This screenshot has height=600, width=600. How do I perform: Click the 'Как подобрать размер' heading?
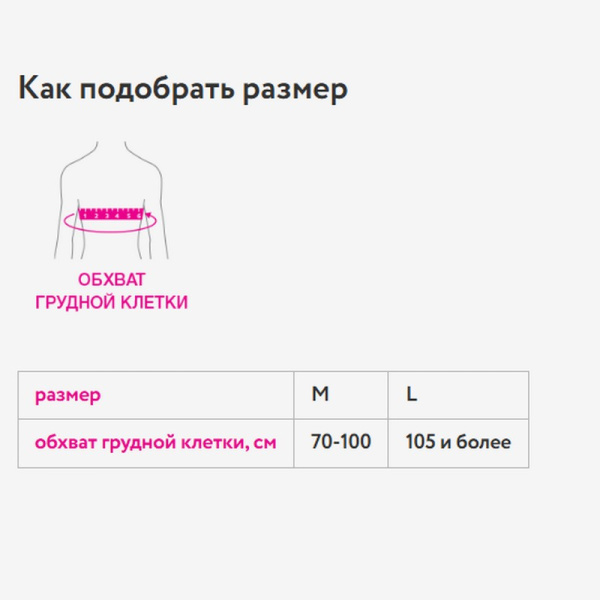pos(183,89)
